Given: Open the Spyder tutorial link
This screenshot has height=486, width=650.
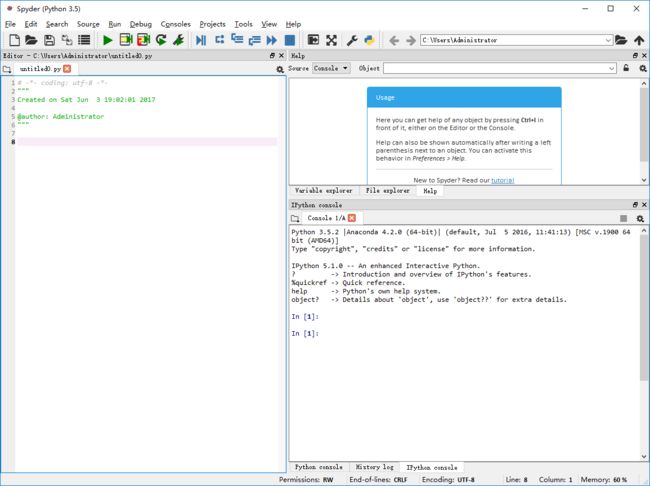Looking at the screenshot, I should click(502, 180).
